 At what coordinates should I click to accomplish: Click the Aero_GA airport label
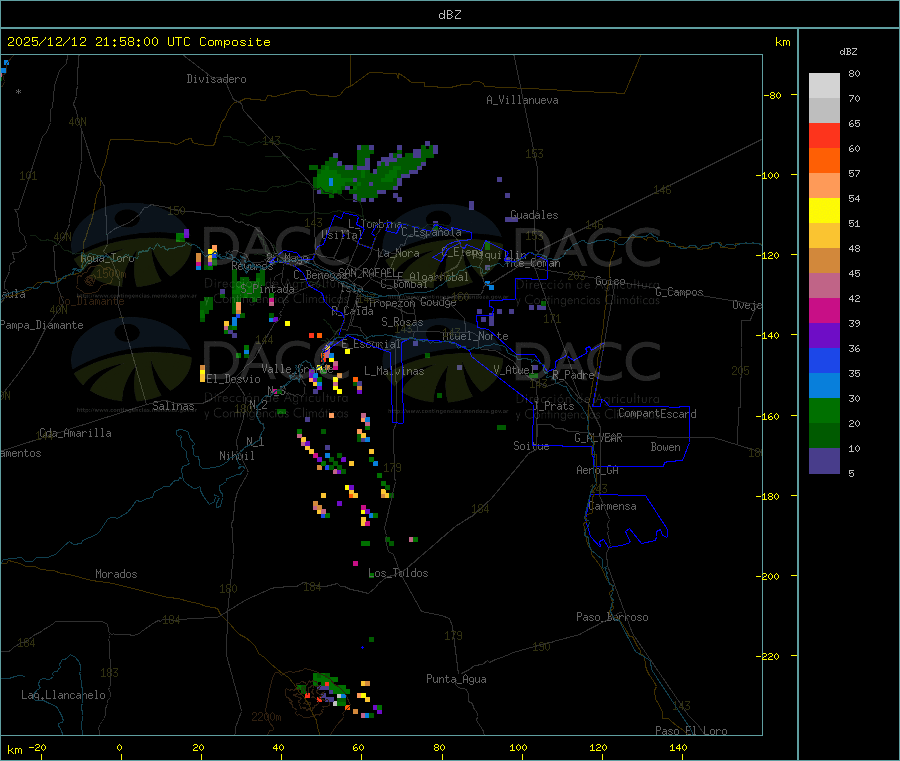click(x=598, y=470)
